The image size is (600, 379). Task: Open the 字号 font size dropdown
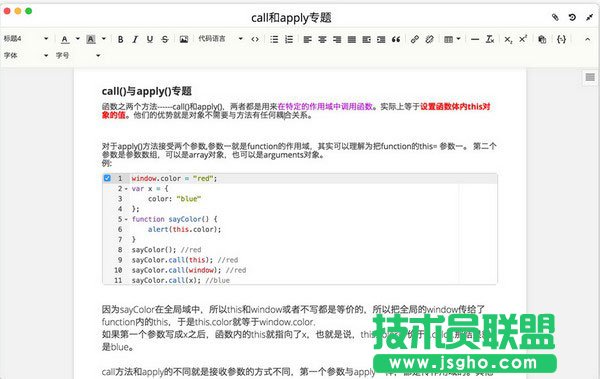pos(78,56)
